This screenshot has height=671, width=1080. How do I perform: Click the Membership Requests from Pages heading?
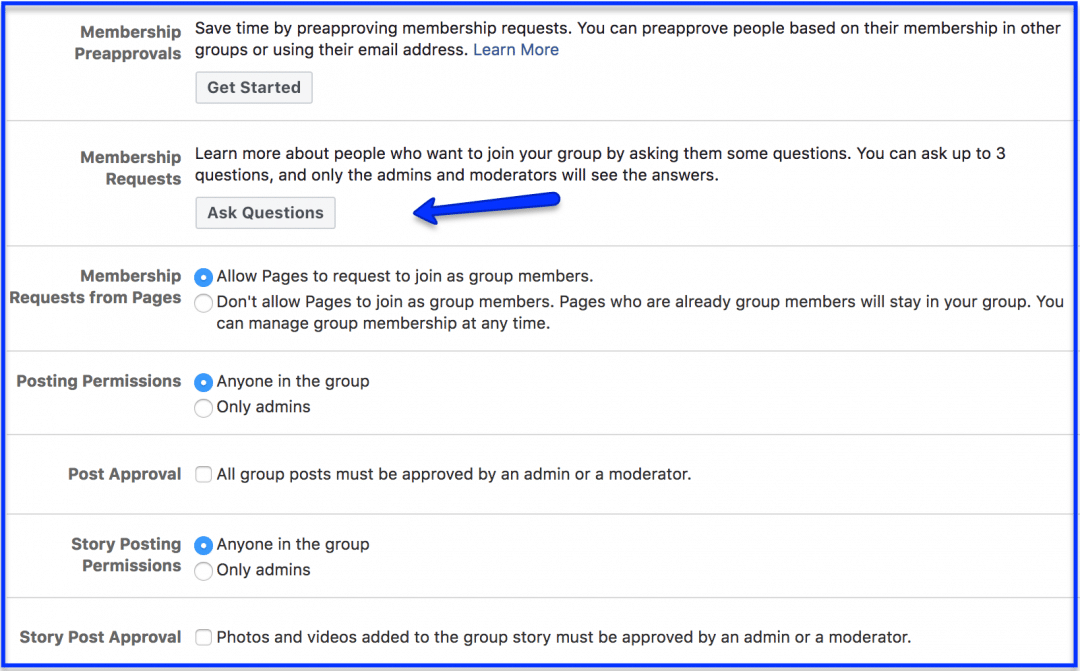point(95,286)
